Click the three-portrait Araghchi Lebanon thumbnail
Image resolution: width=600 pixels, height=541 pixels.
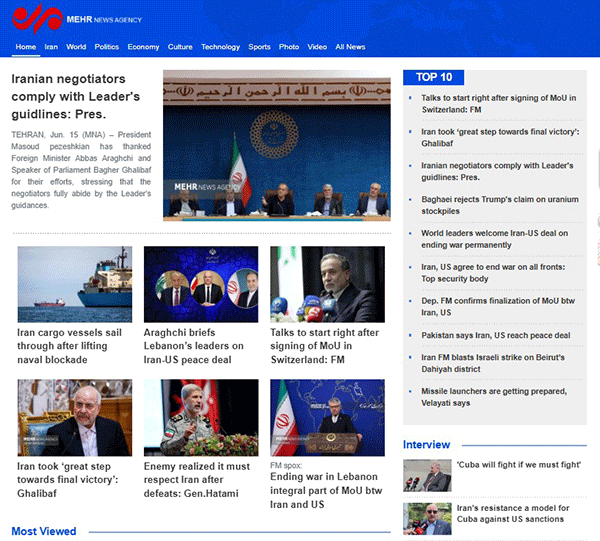pyautogui.click(x=201, y=284)
